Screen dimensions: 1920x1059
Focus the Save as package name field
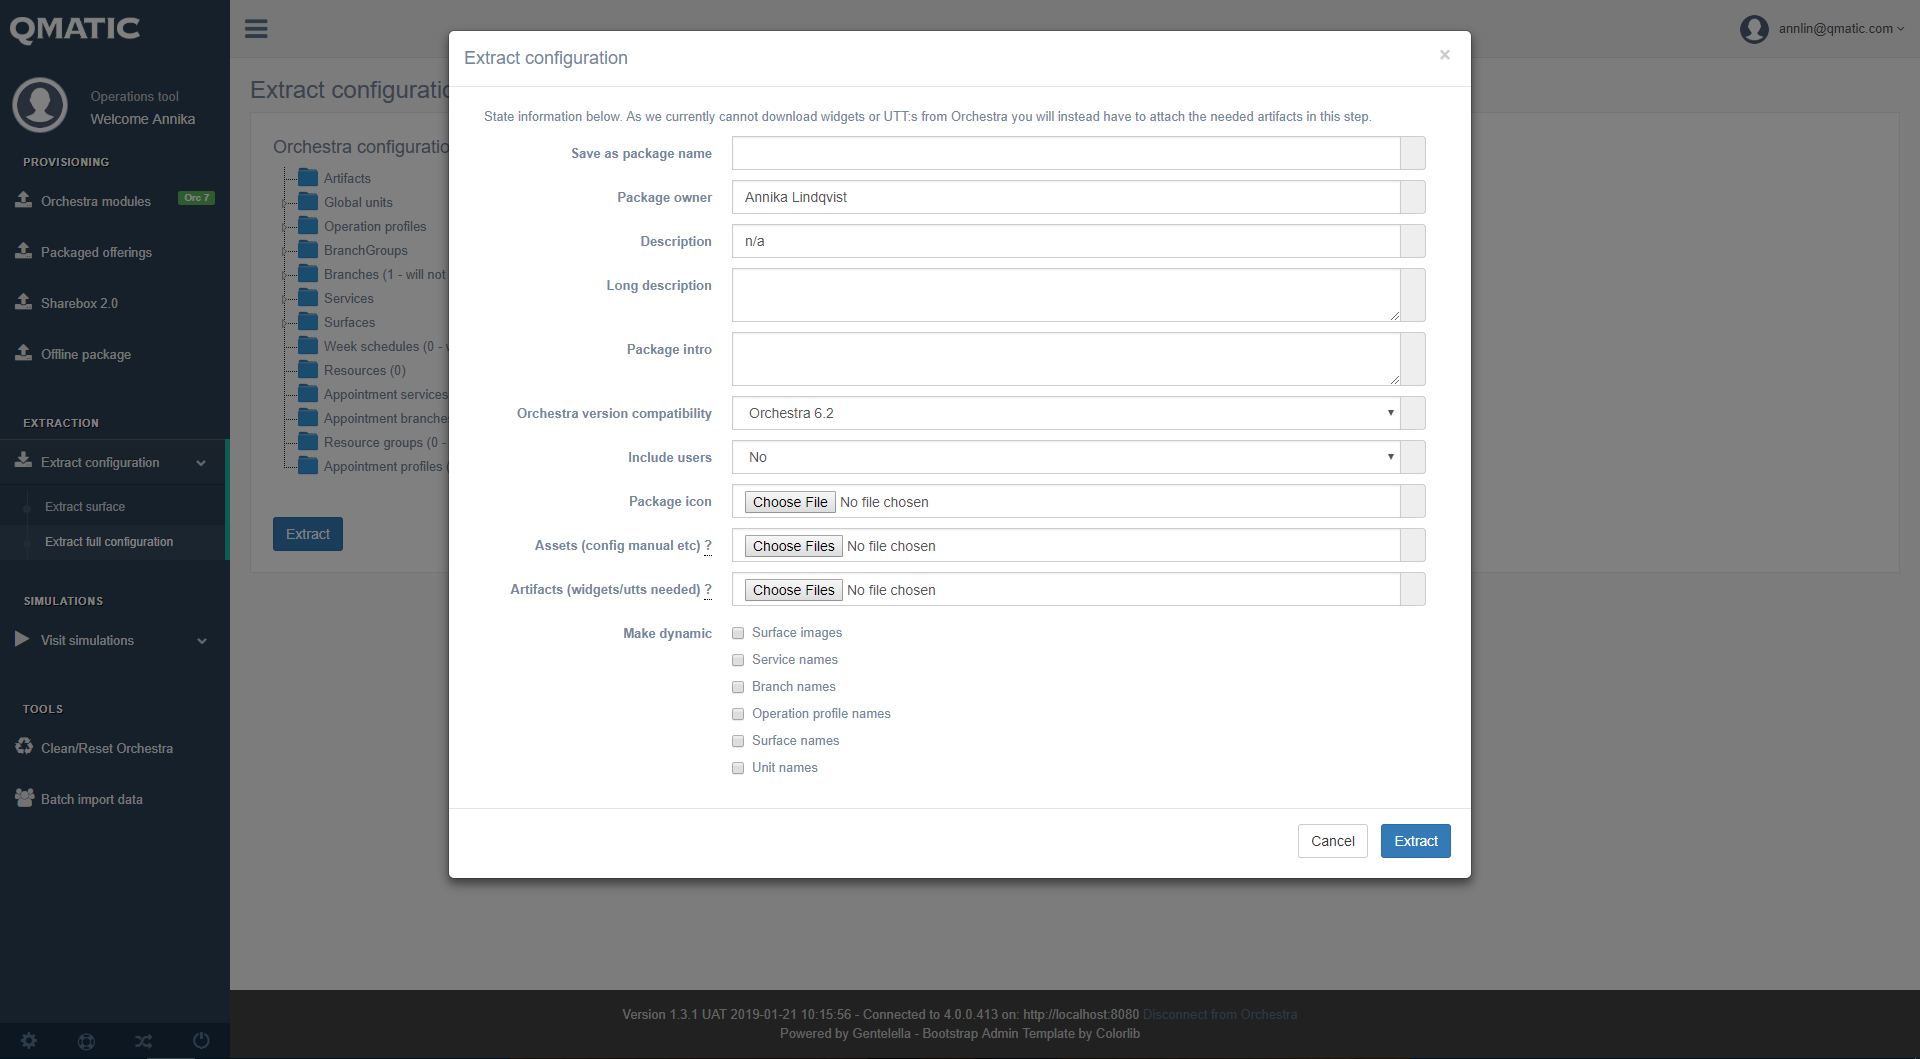point(1066,153)
